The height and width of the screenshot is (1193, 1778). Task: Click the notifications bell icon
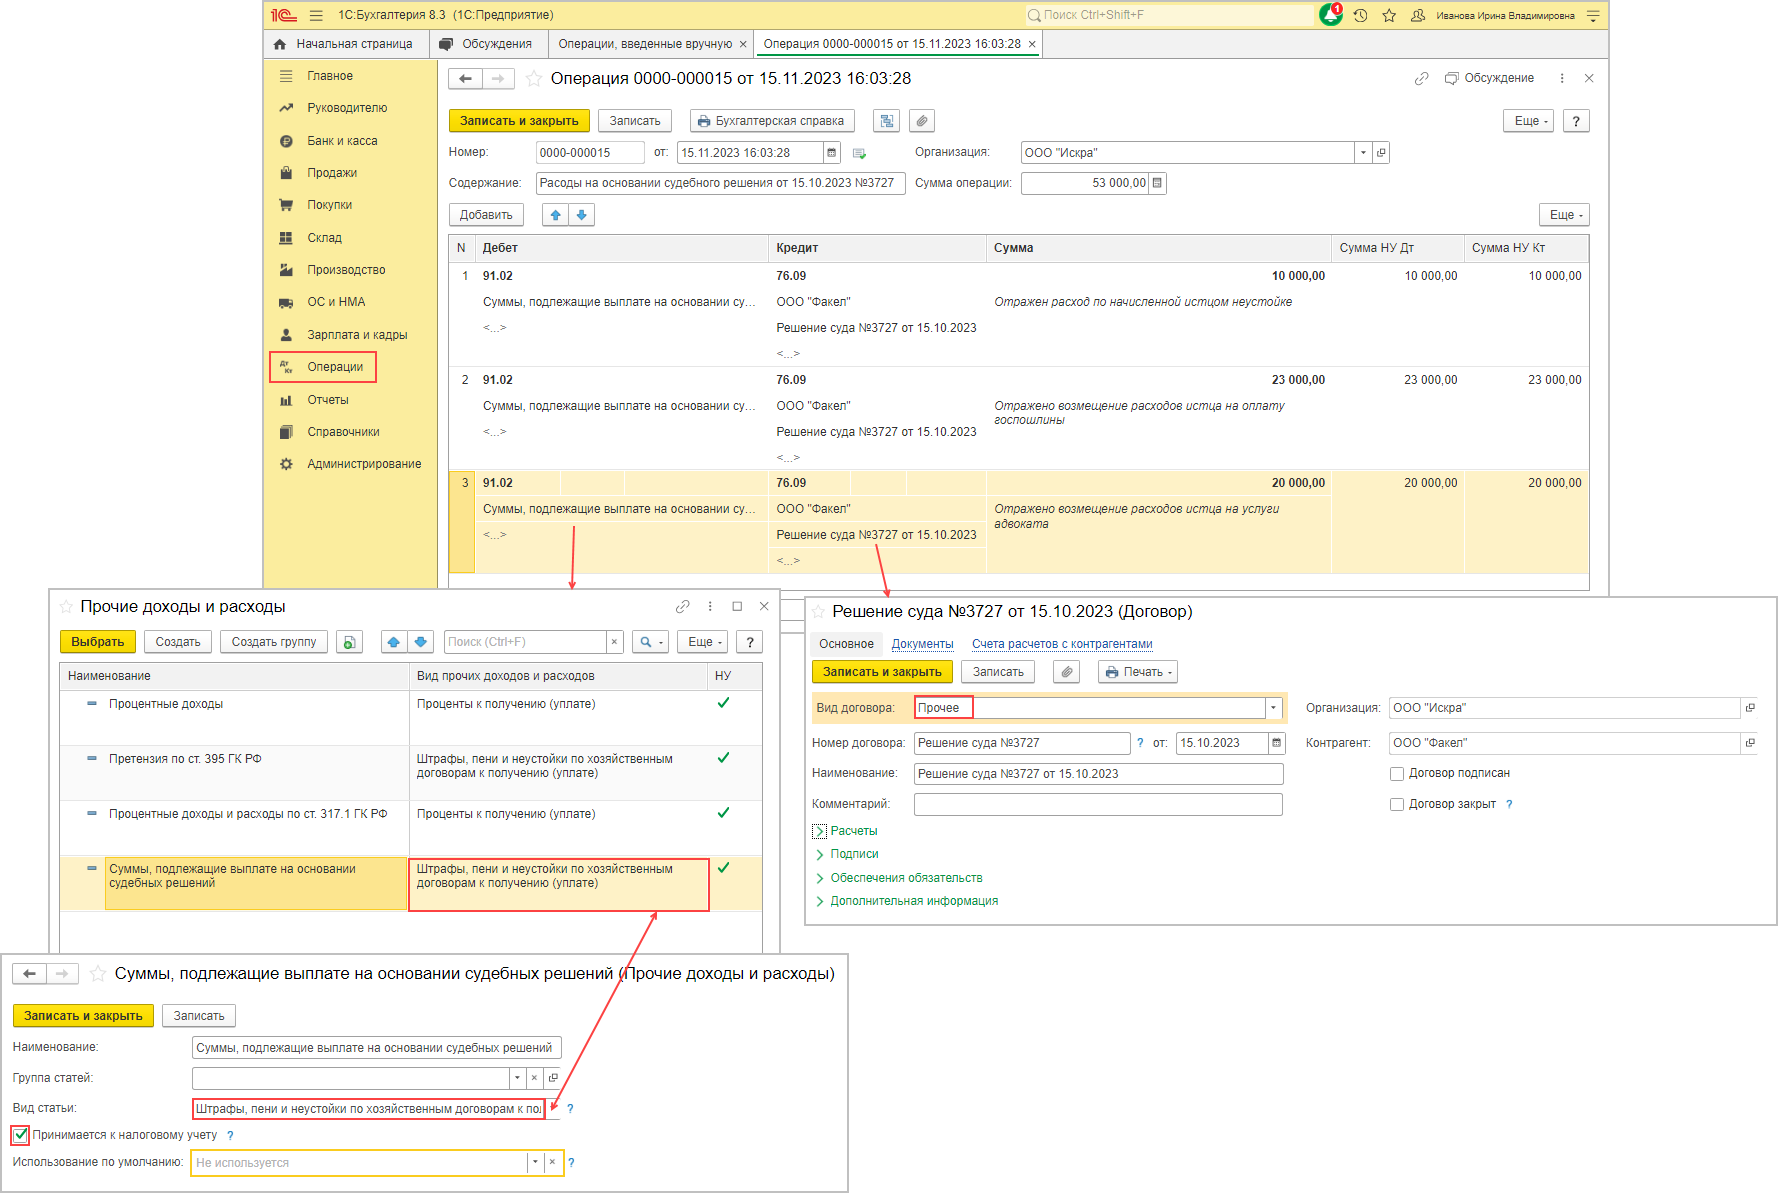tap(1331, 15)
